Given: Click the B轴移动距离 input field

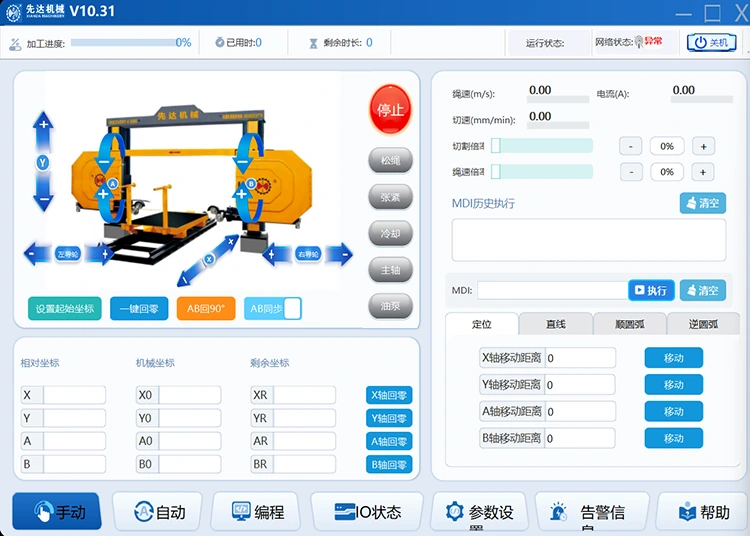Looking at the screenshot, I should (580, 438).
